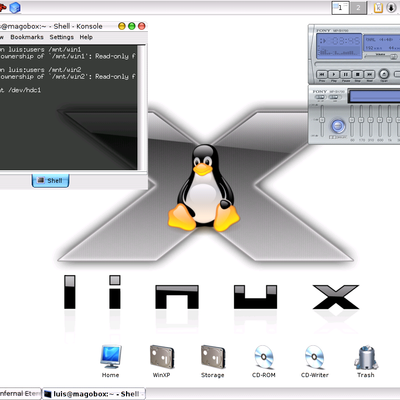Switch to virtual desktop 1
The image size is (400, 400).
coord(340,8)
